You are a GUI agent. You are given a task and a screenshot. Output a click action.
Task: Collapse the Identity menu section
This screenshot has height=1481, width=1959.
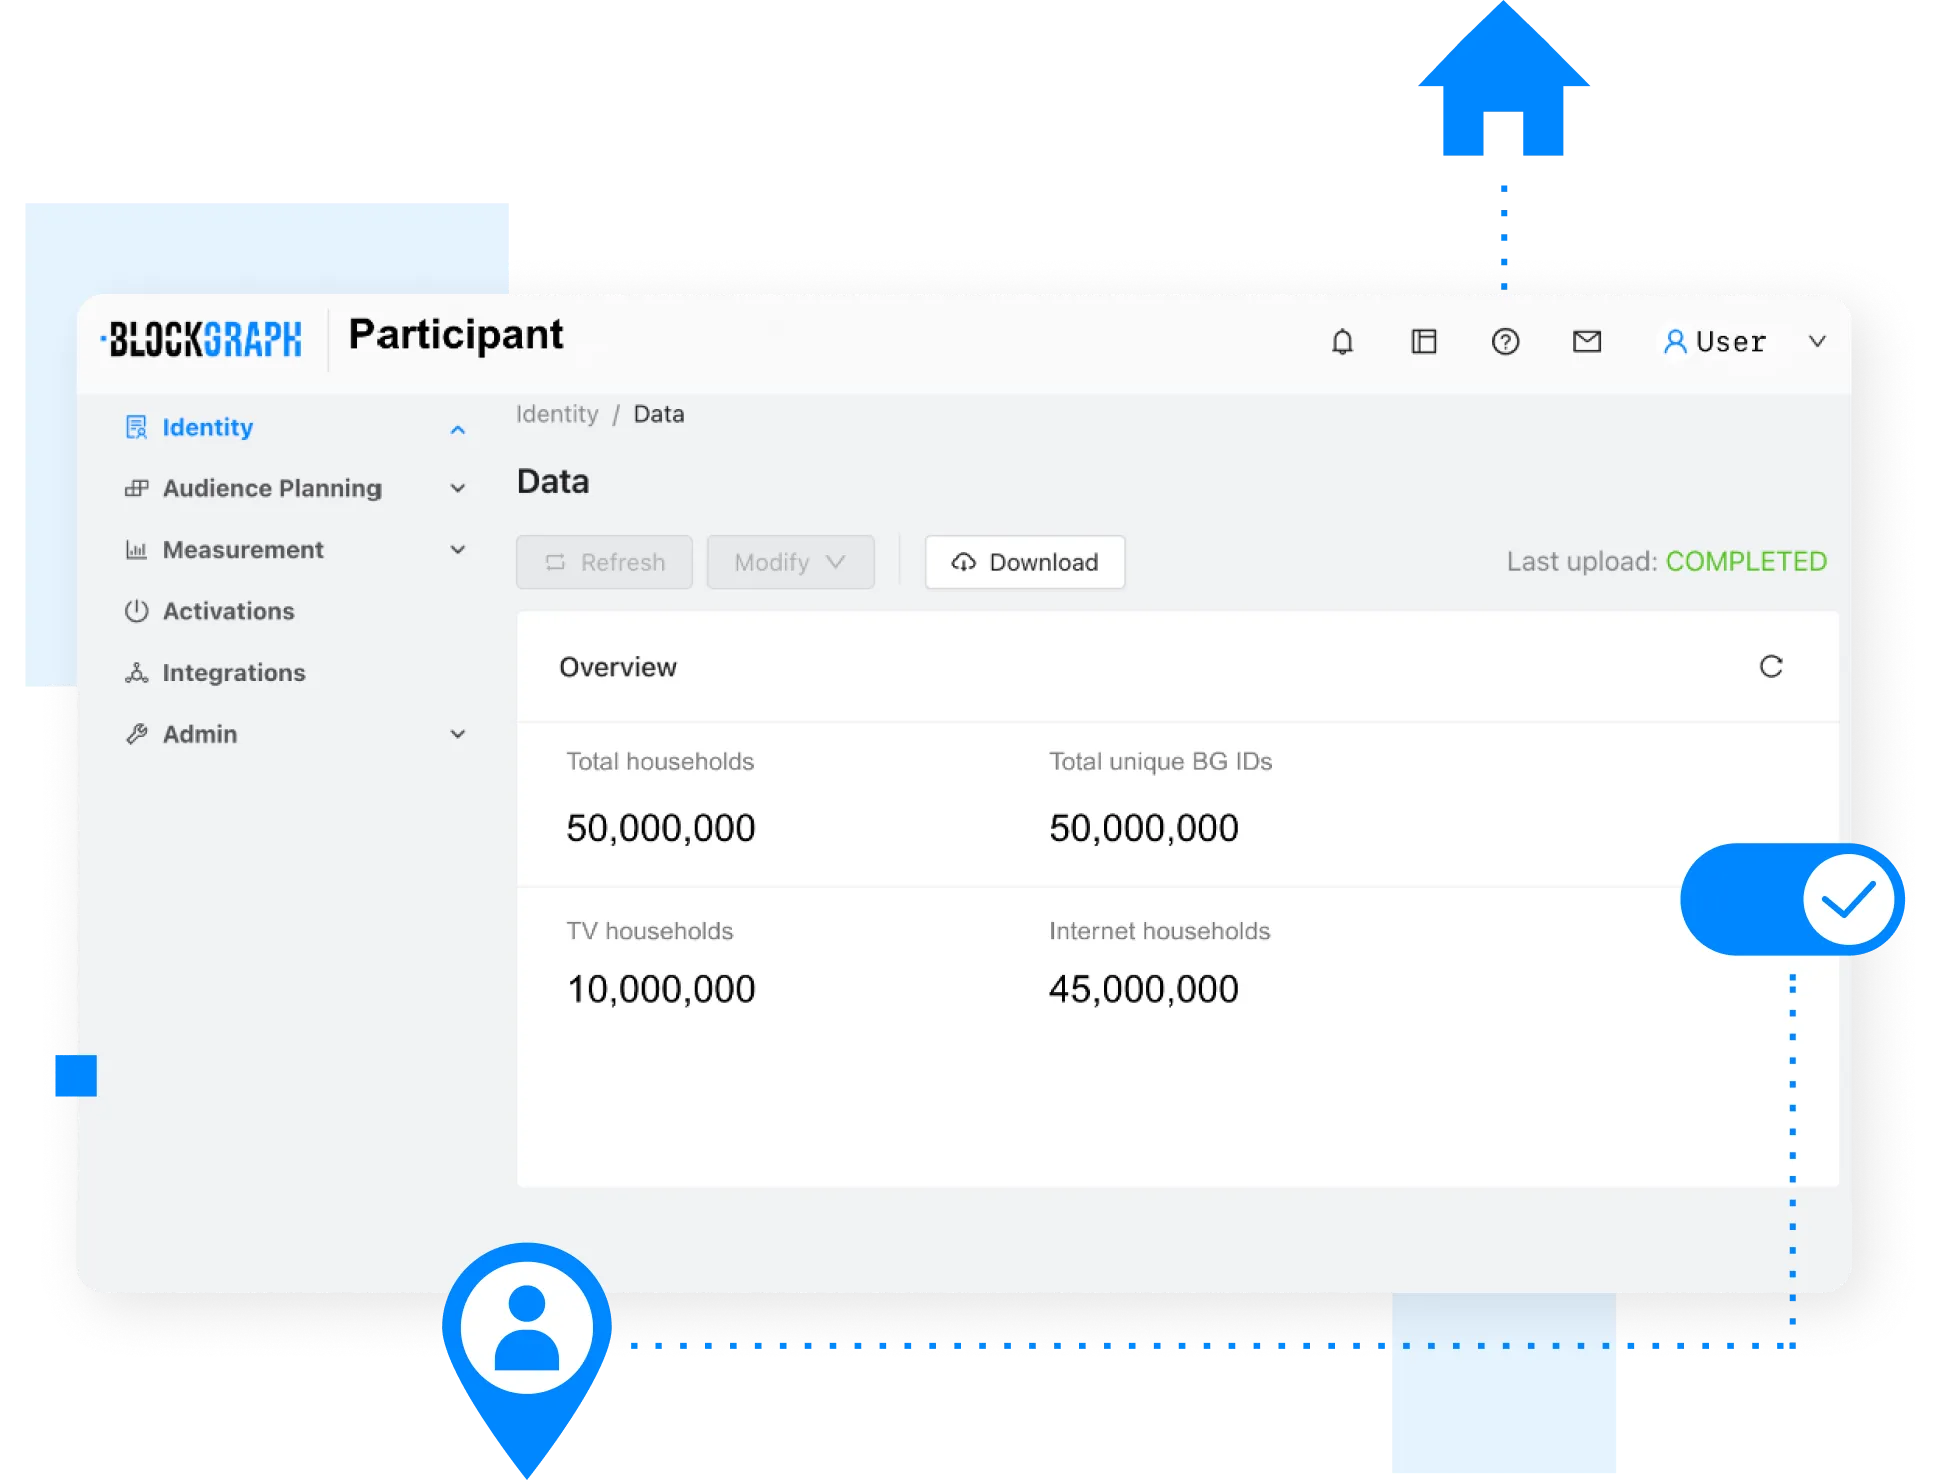point(458,429)
